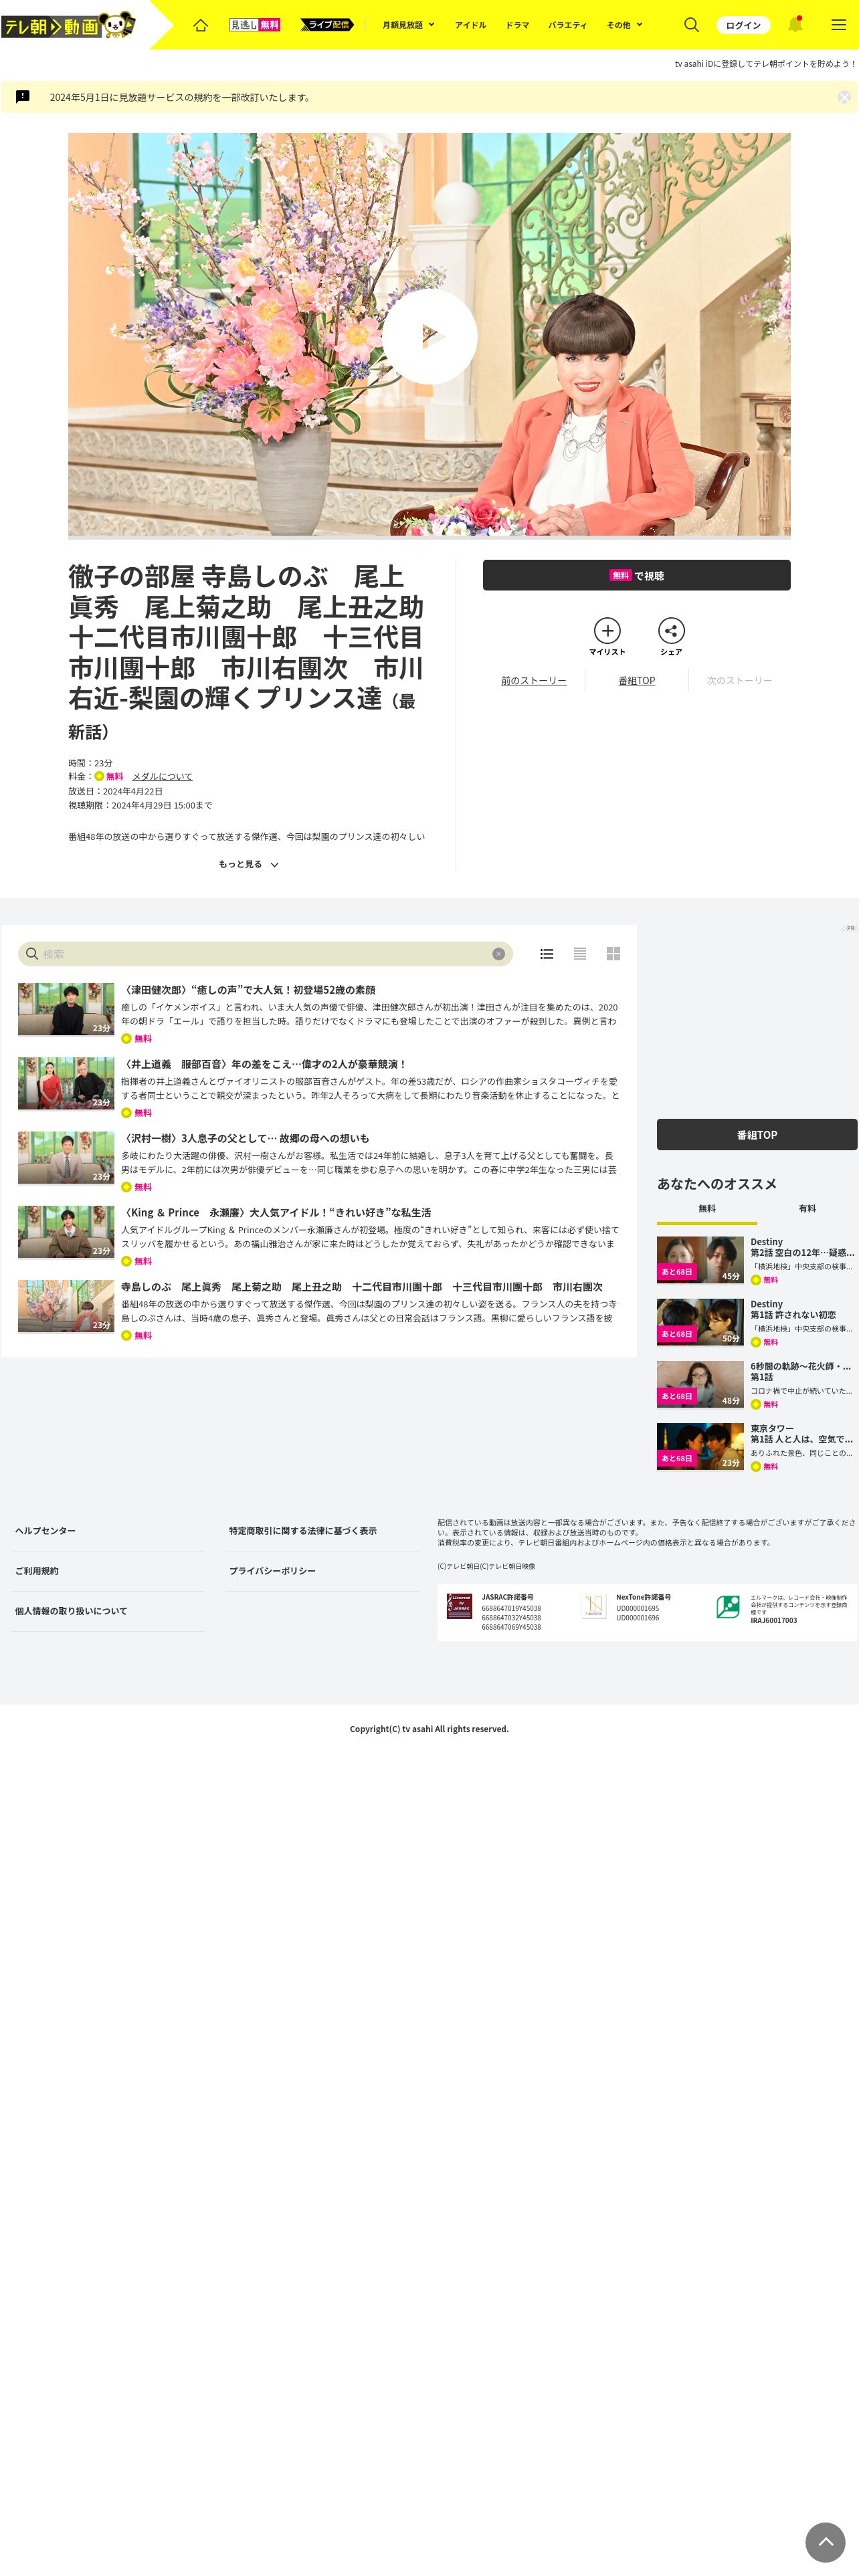Open ヘルプセンター footer link
Viewport: 859px width, 2576px height.
(x=45, y=1531)
